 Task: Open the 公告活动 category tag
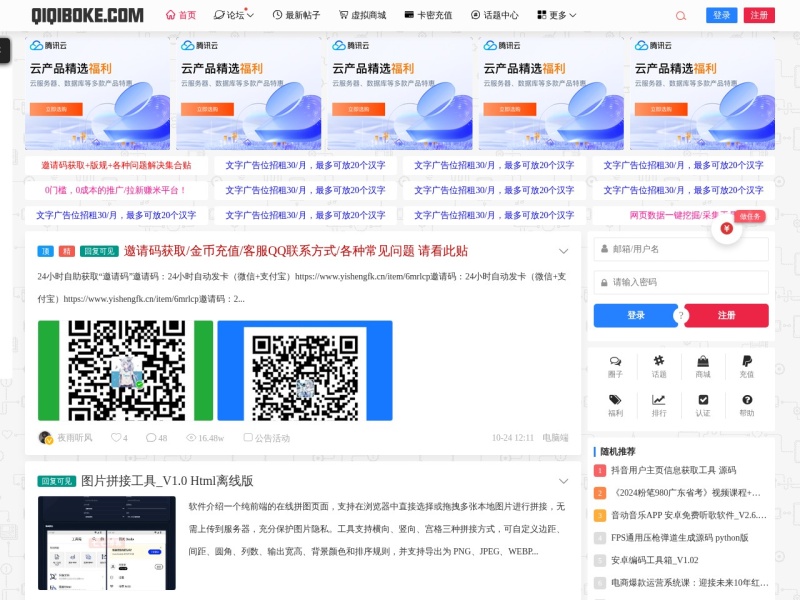[x=267, y=438]
